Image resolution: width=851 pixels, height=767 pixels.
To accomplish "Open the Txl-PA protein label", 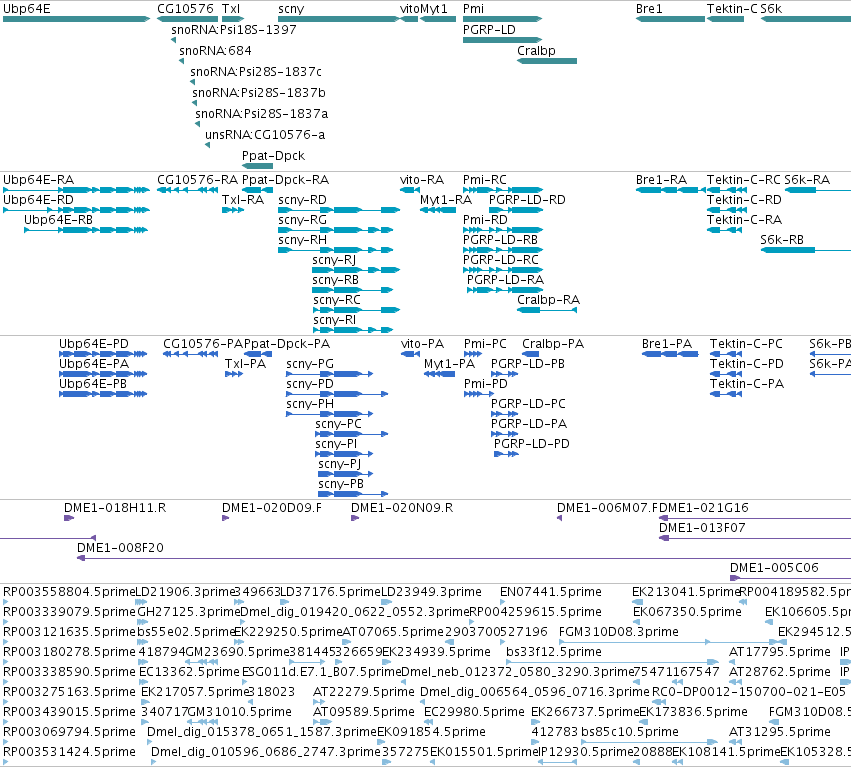I will click(245, 364).
